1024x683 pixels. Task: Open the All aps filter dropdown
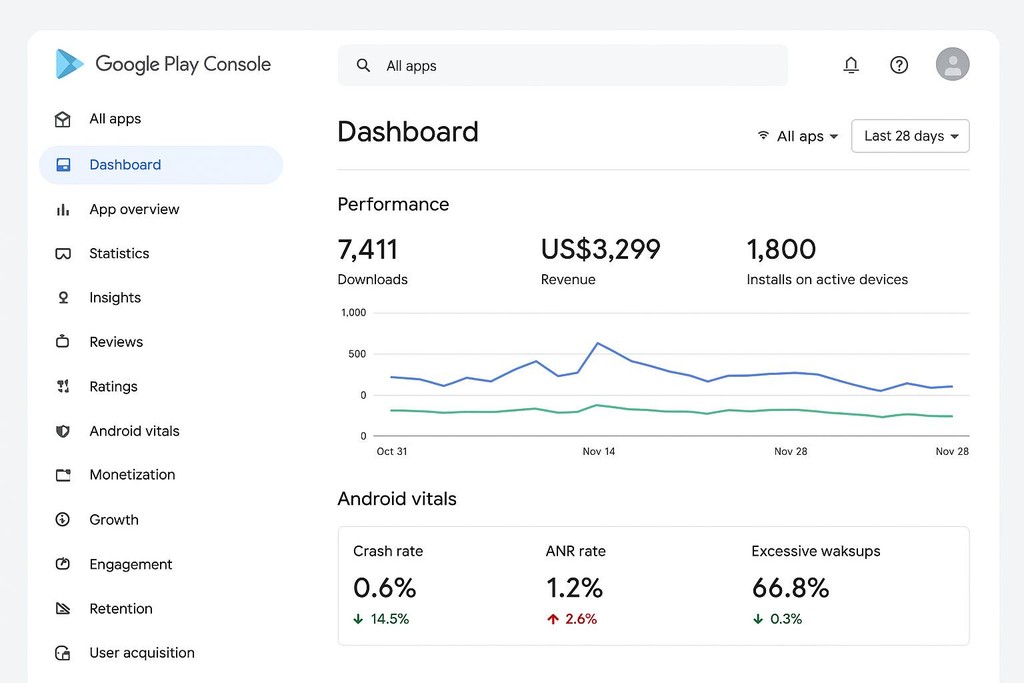[798, 136]
